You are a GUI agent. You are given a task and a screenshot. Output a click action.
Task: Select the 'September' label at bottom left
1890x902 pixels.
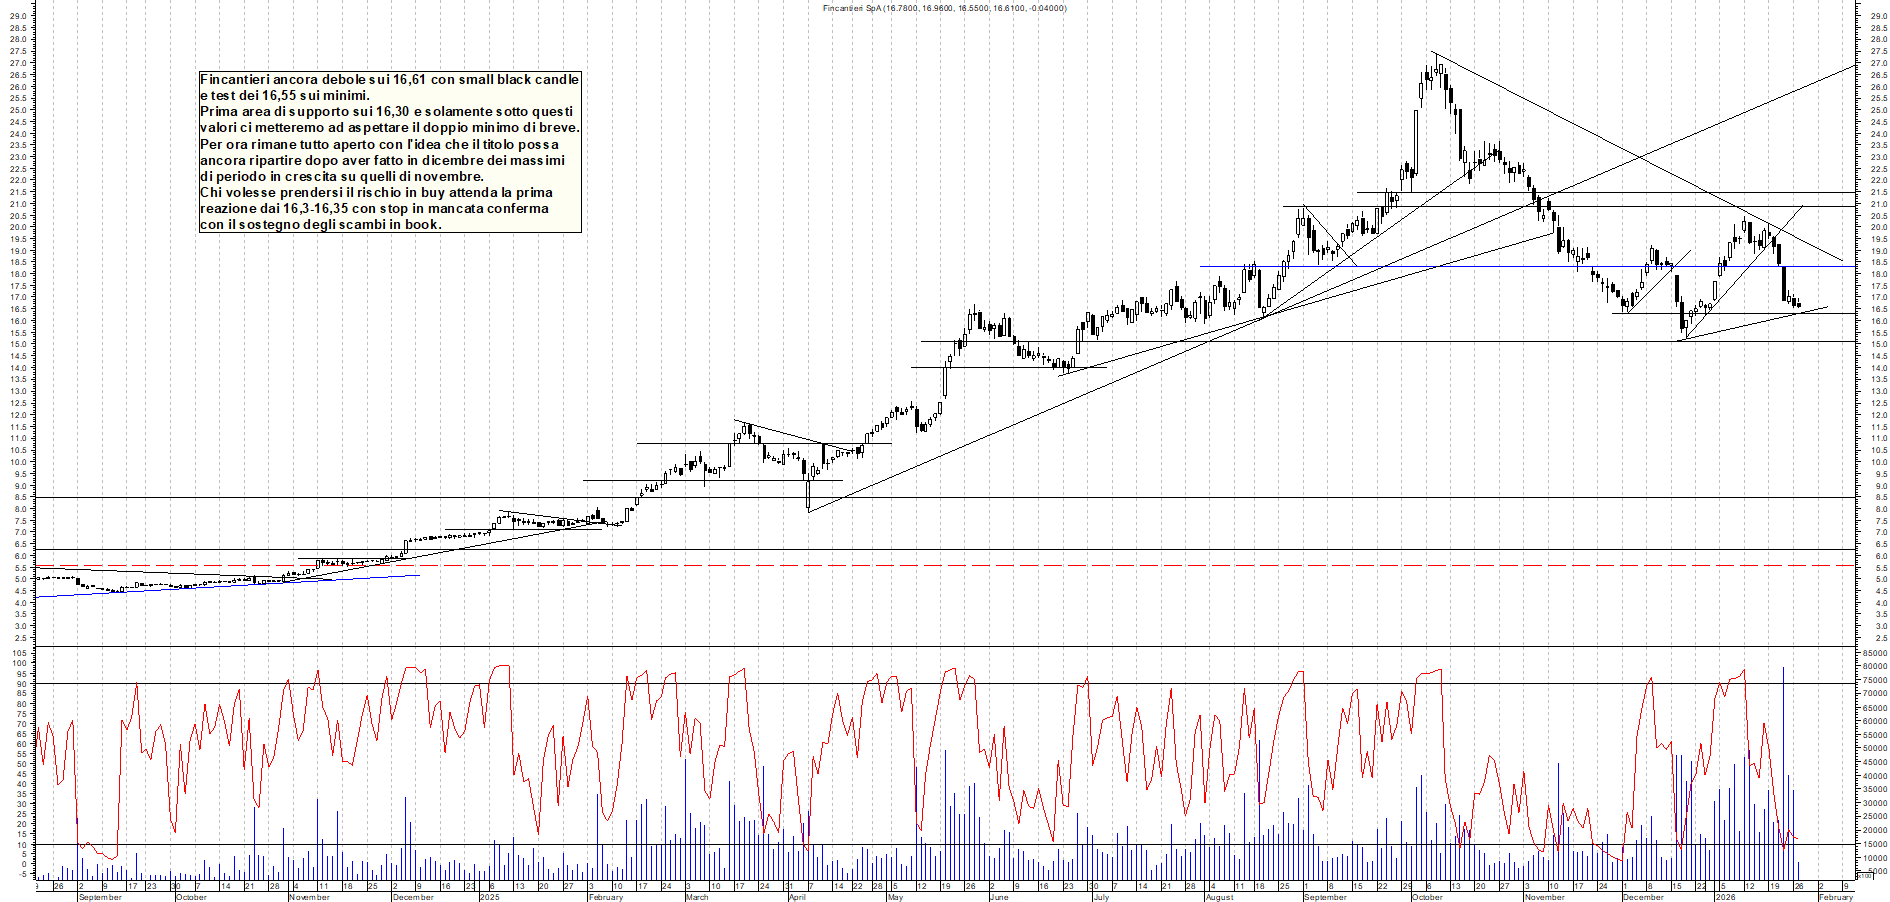(100, 897)
